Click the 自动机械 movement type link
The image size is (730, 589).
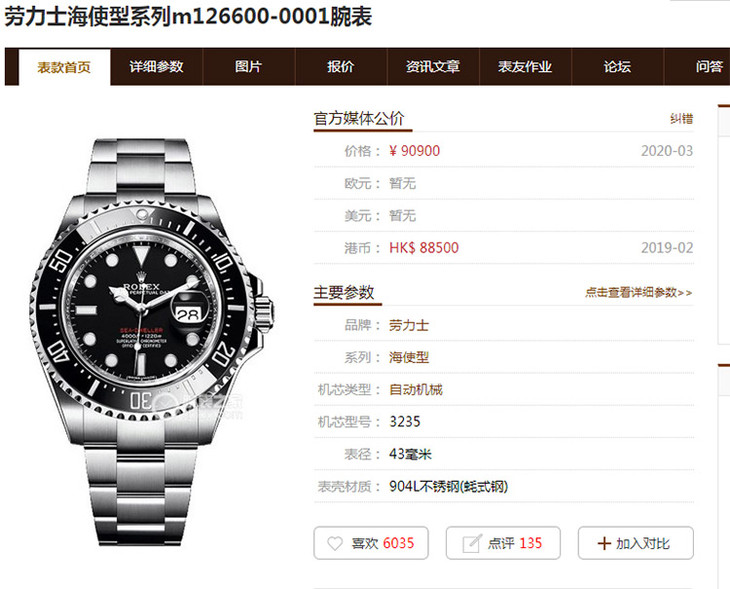416,390
